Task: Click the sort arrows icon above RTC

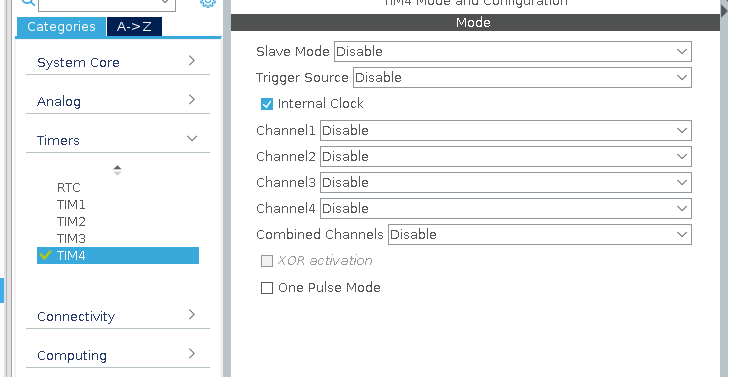Action: tap(117, 170)
